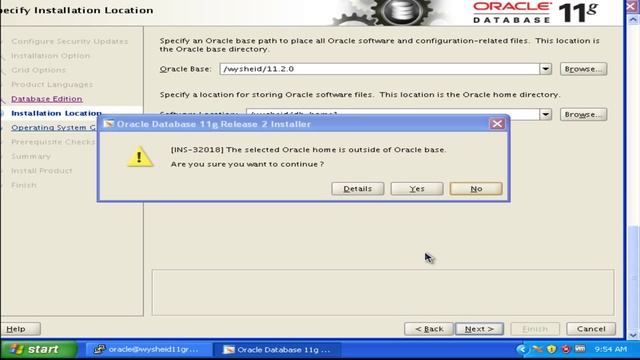Switch to Oracle Database 11g taskbar window

point(277,349)
